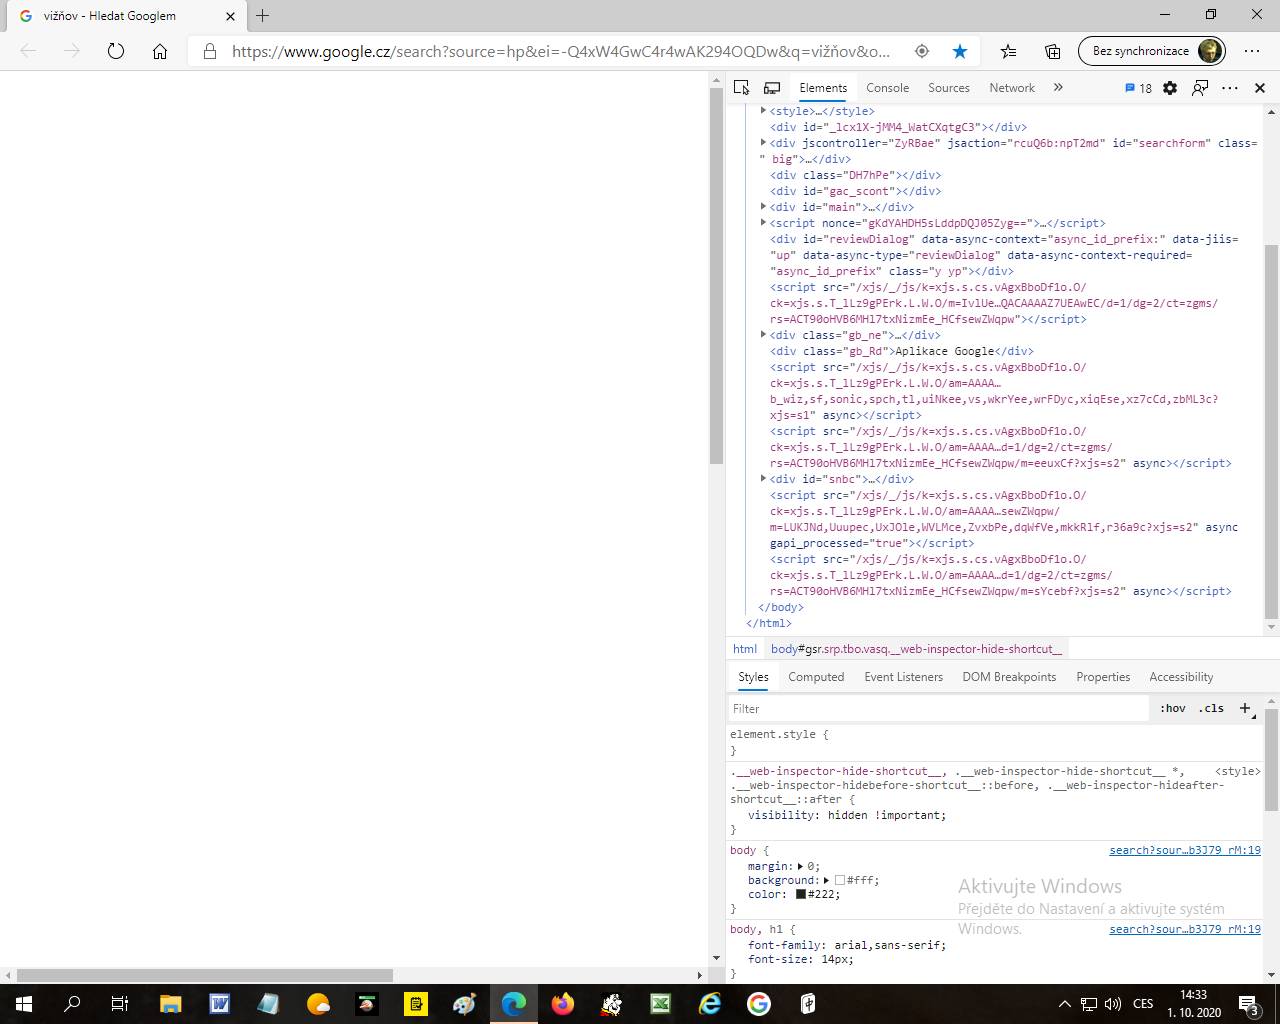Expand the script nonce node
The image size is (1280, 1024).
(764, 223)
